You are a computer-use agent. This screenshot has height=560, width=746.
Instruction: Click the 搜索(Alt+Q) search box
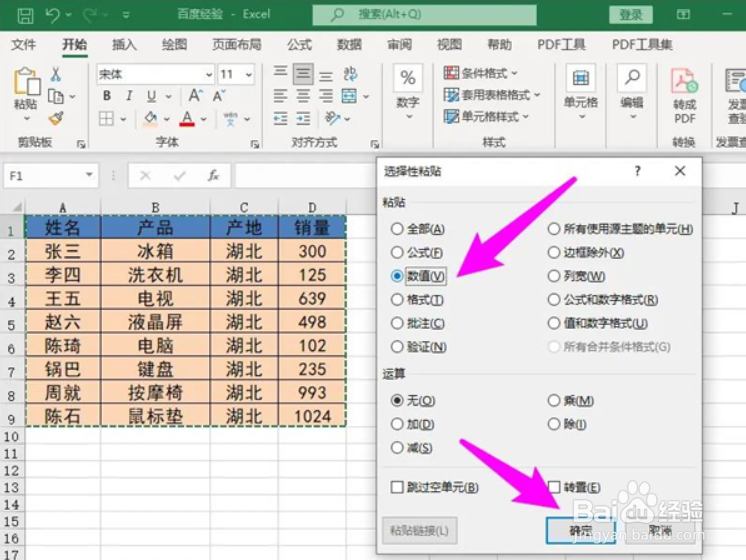pyautogui.click(x=424, y=15)
